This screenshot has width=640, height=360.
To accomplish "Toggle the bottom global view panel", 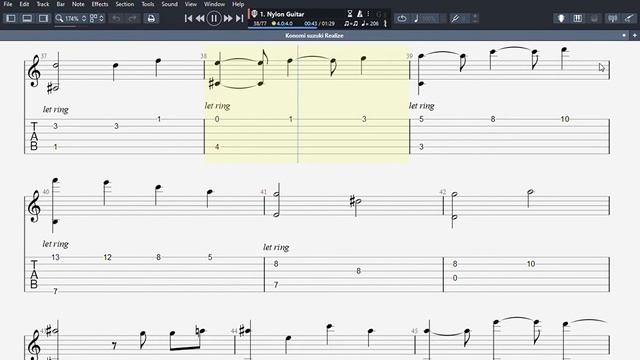I will click(x=27, y=18).
